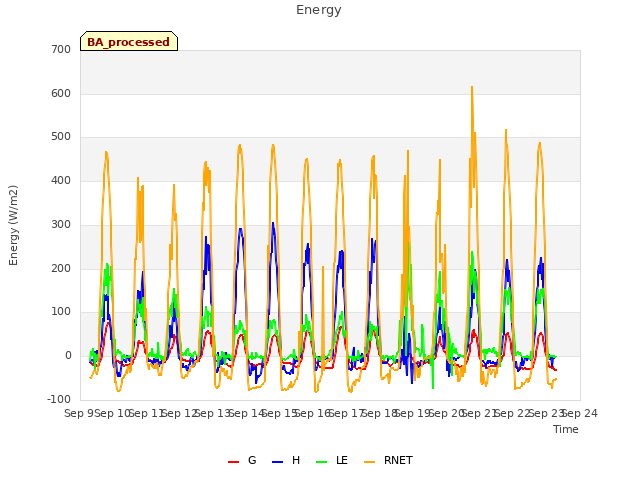
Task: Click the 500 y-axis tick label
Action: tap(61, 137)
